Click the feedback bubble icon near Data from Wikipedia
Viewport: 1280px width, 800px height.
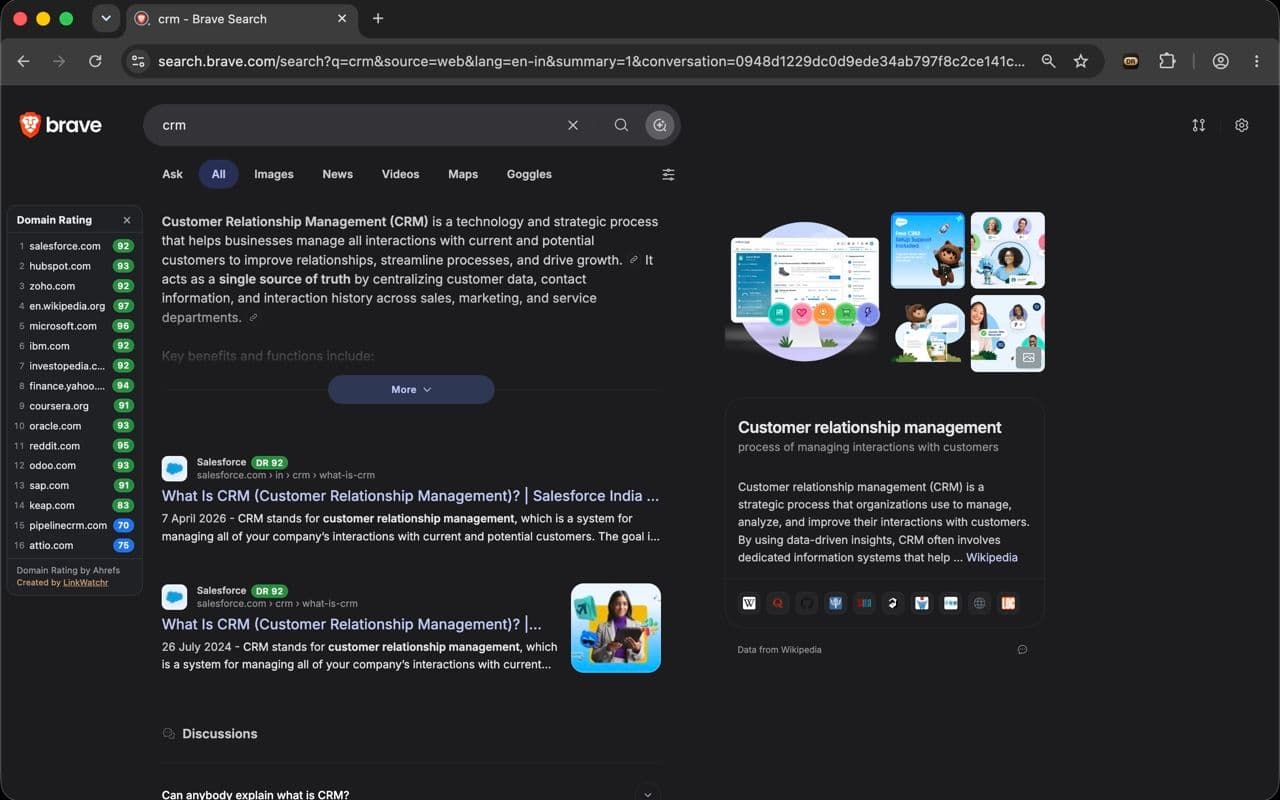(1022, 650)
